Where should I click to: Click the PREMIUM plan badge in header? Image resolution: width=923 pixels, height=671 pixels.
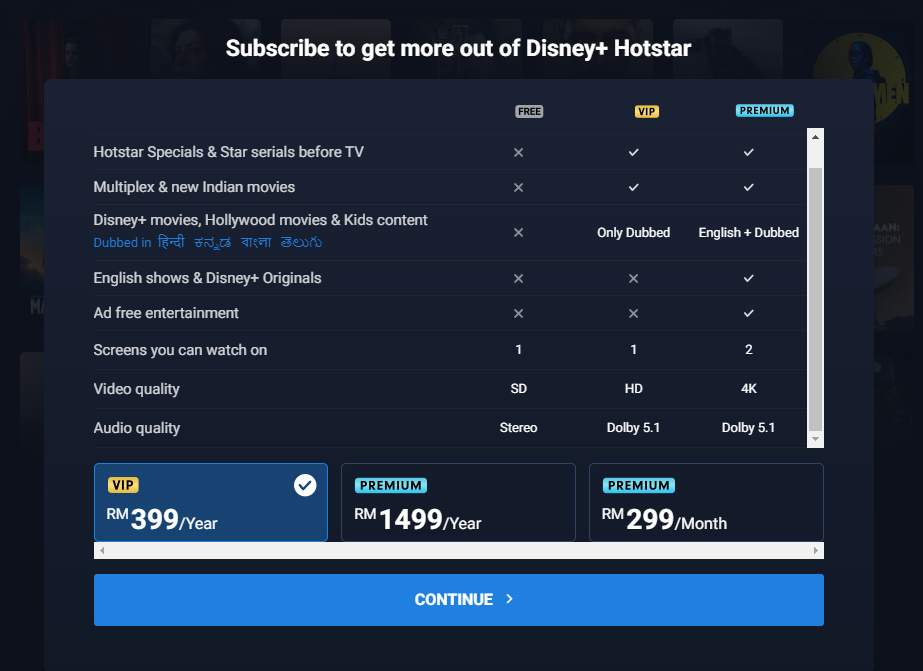pyautogui.click(x=765, y=111)
